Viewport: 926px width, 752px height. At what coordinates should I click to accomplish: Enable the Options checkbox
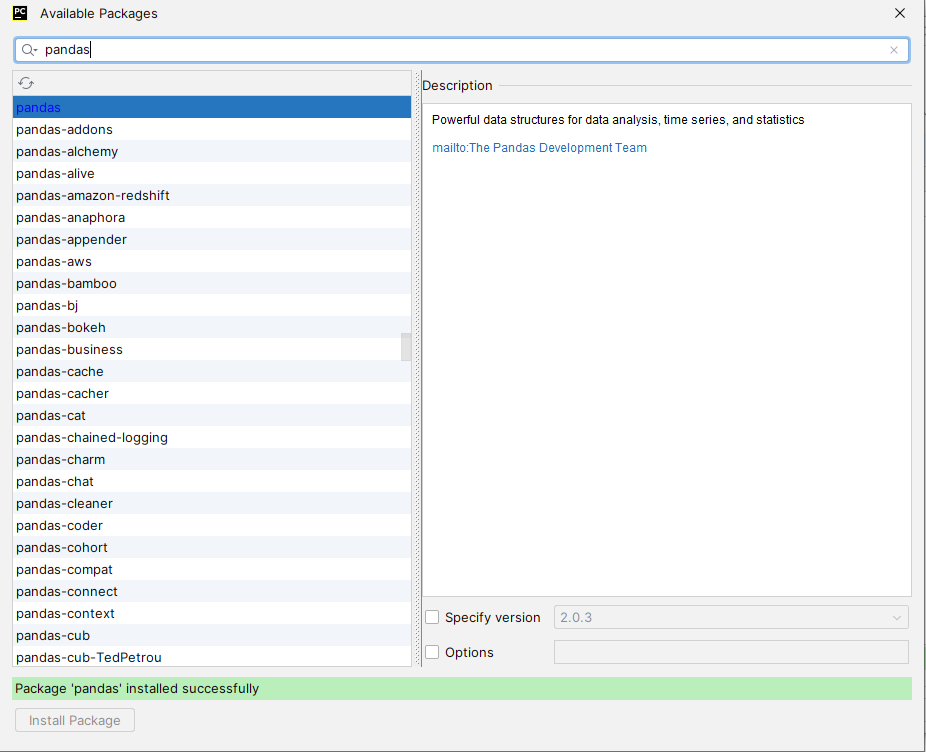[432, 652]
